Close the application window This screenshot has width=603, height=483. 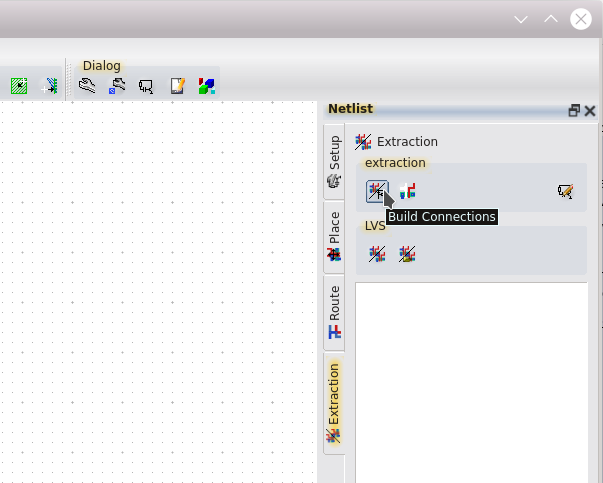pos(581,19)
